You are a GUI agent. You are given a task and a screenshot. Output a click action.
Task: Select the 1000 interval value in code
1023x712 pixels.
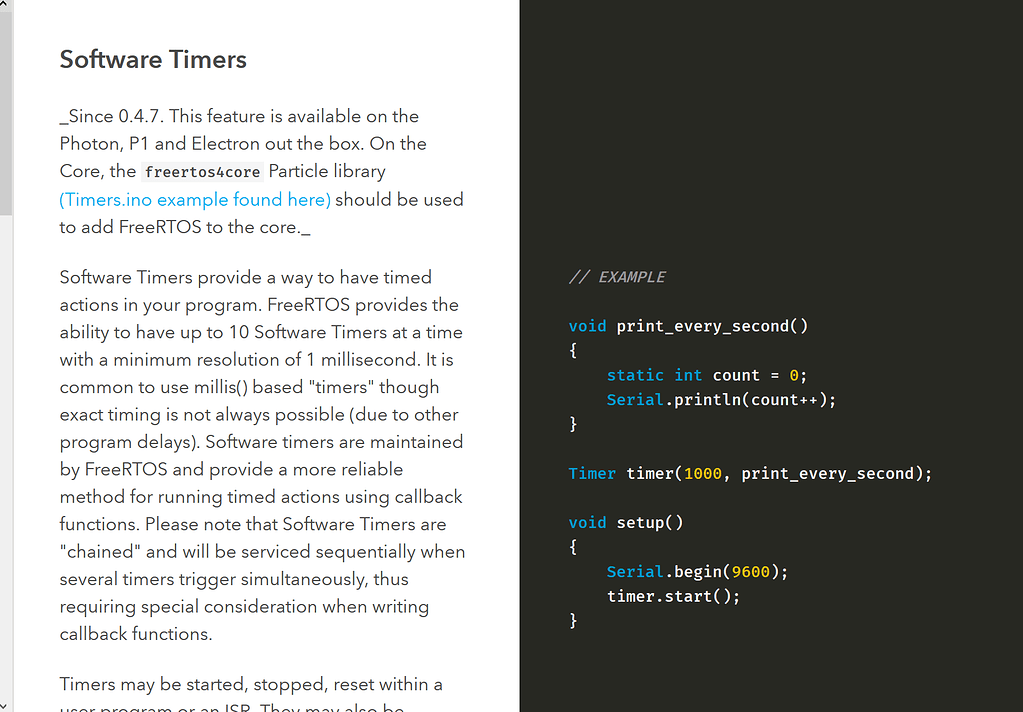(702, 473)
